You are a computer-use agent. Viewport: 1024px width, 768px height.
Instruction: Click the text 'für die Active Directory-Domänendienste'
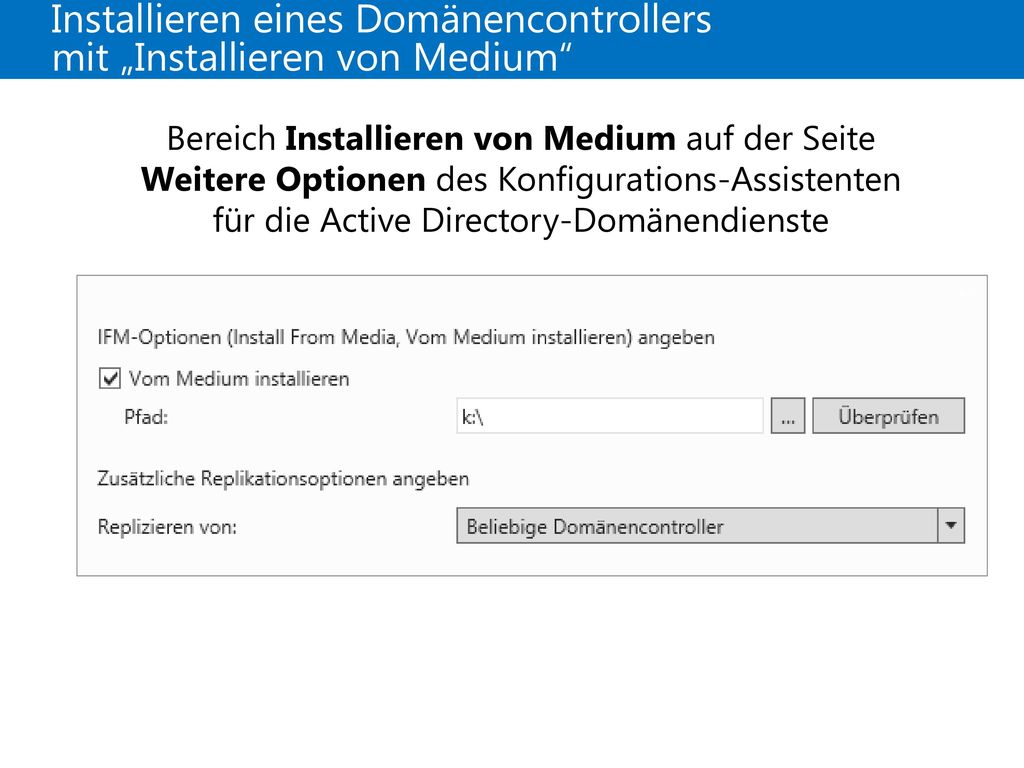click(520, 221)
